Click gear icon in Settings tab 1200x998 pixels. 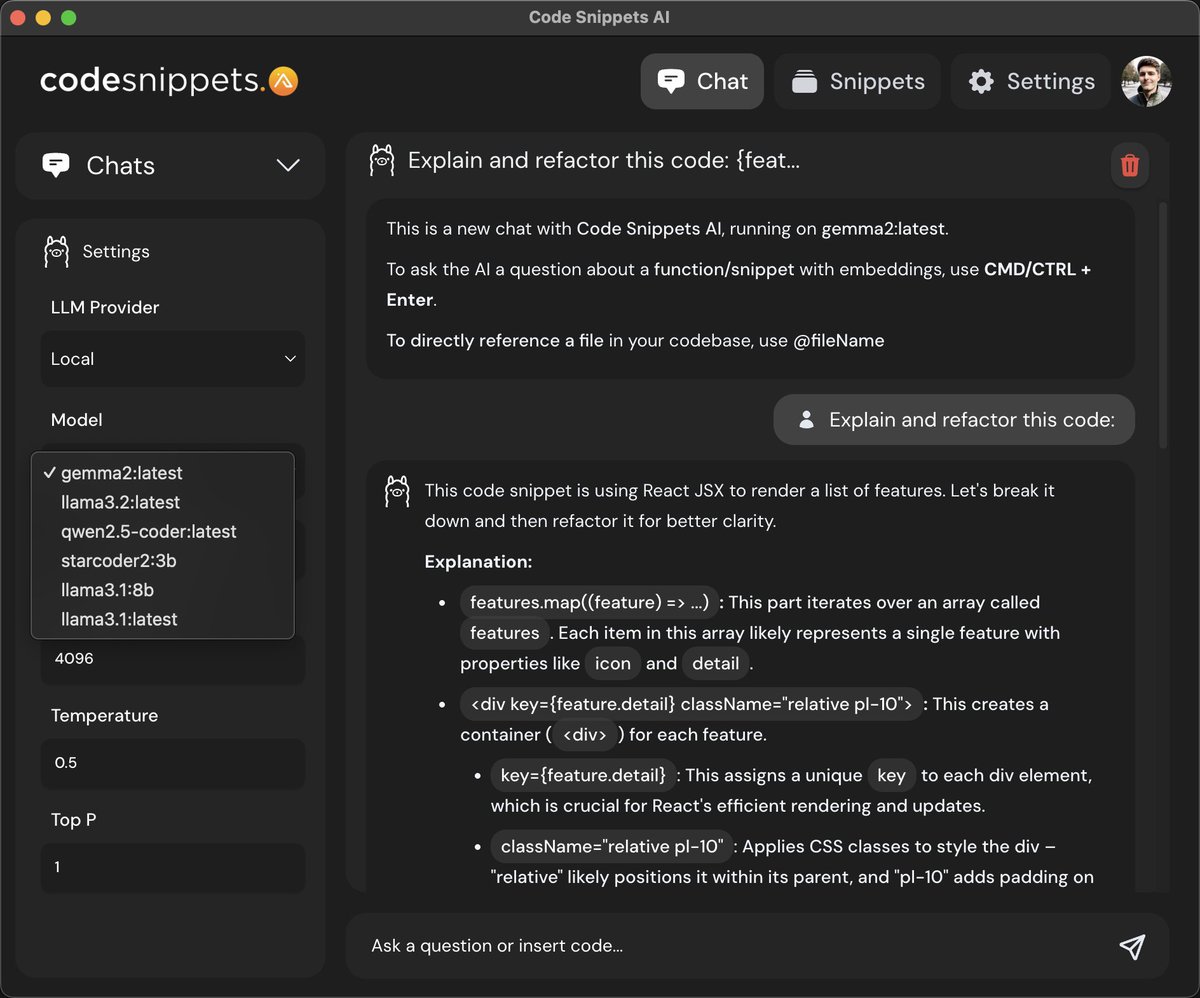981,81
